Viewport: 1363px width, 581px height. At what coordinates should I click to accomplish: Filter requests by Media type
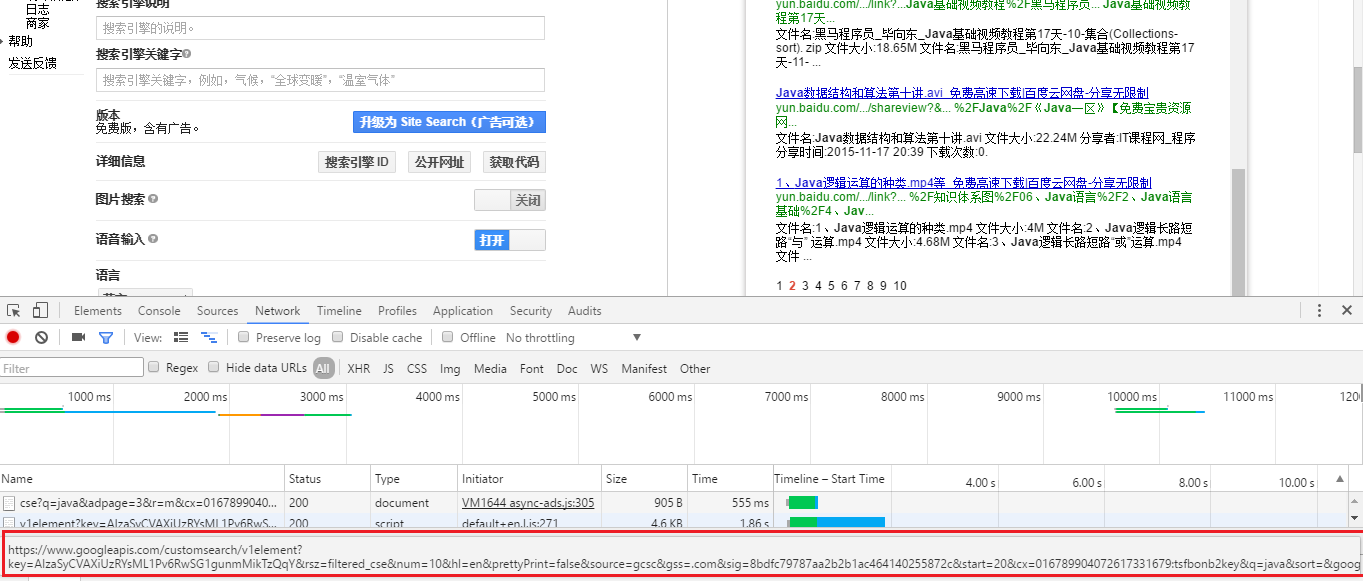[490, 368]
